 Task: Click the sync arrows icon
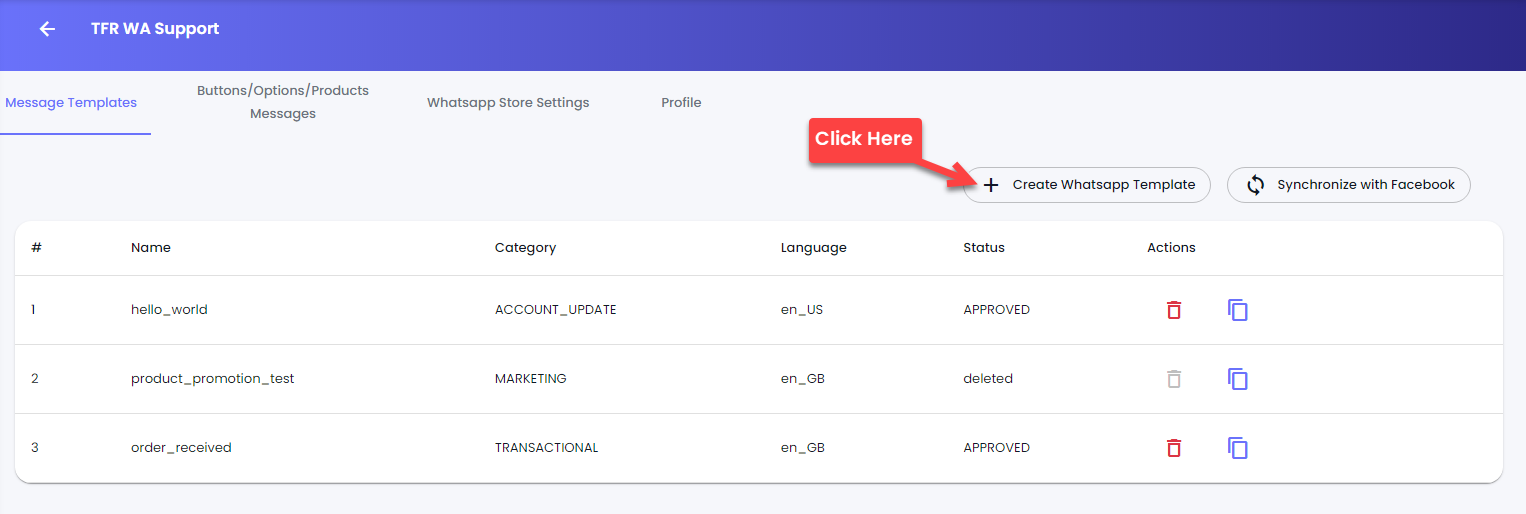pos(1255,185)
